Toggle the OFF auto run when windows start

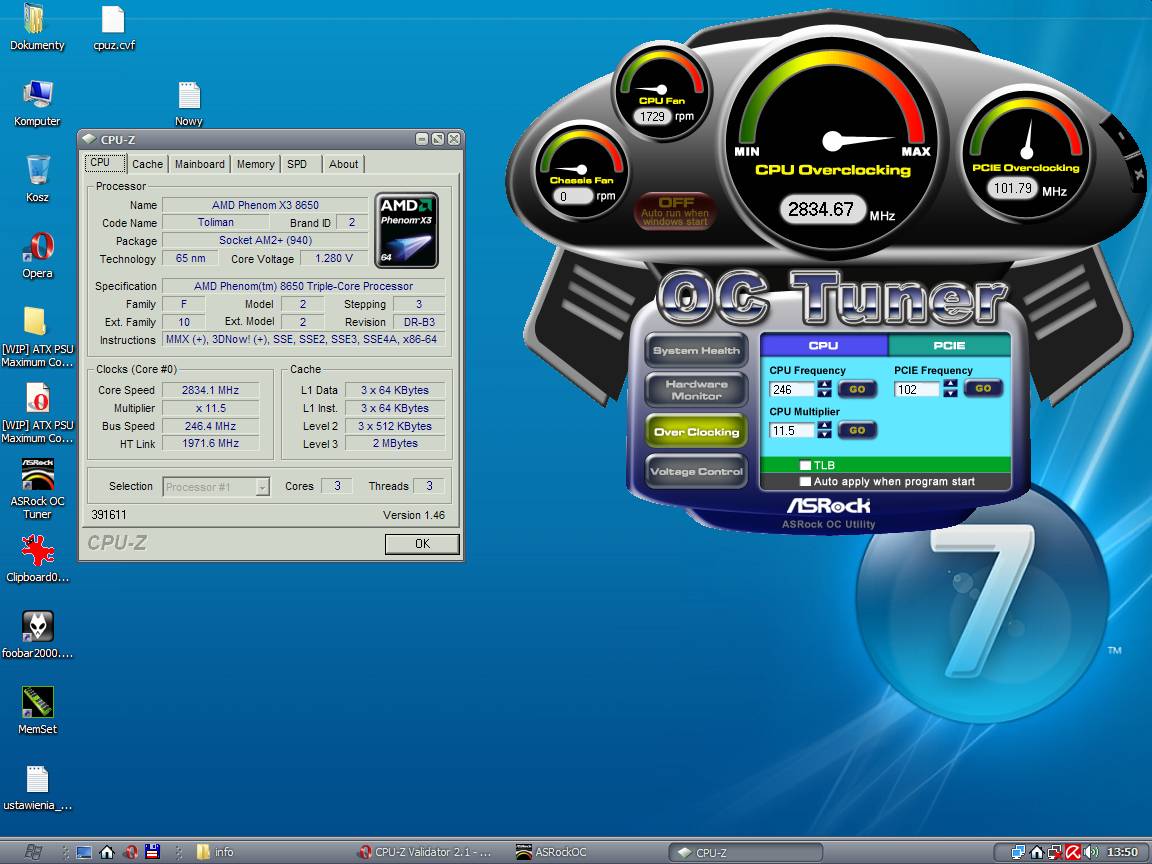pyautogui.click(x=674, y=211)
